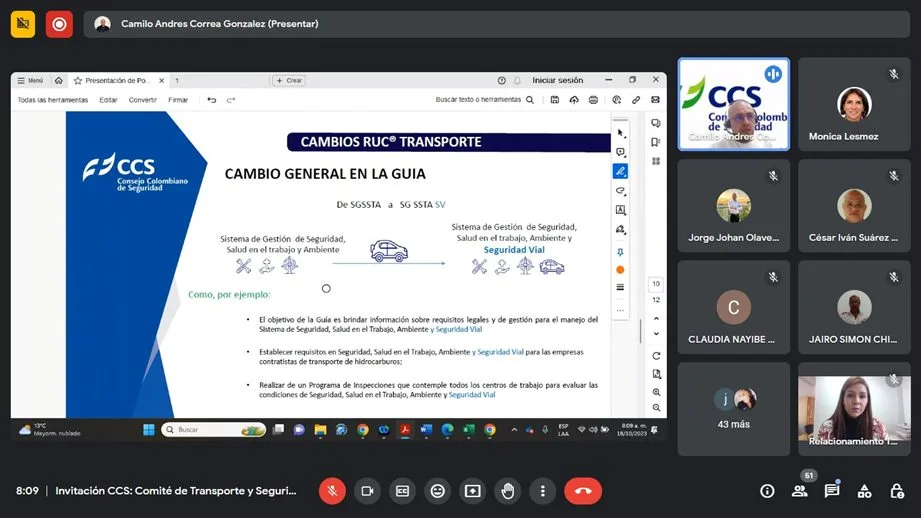The height and width of the screenshot is (518, 921).
Task: Select the freehand lasso draw tool
Action: tap(621, 191)
